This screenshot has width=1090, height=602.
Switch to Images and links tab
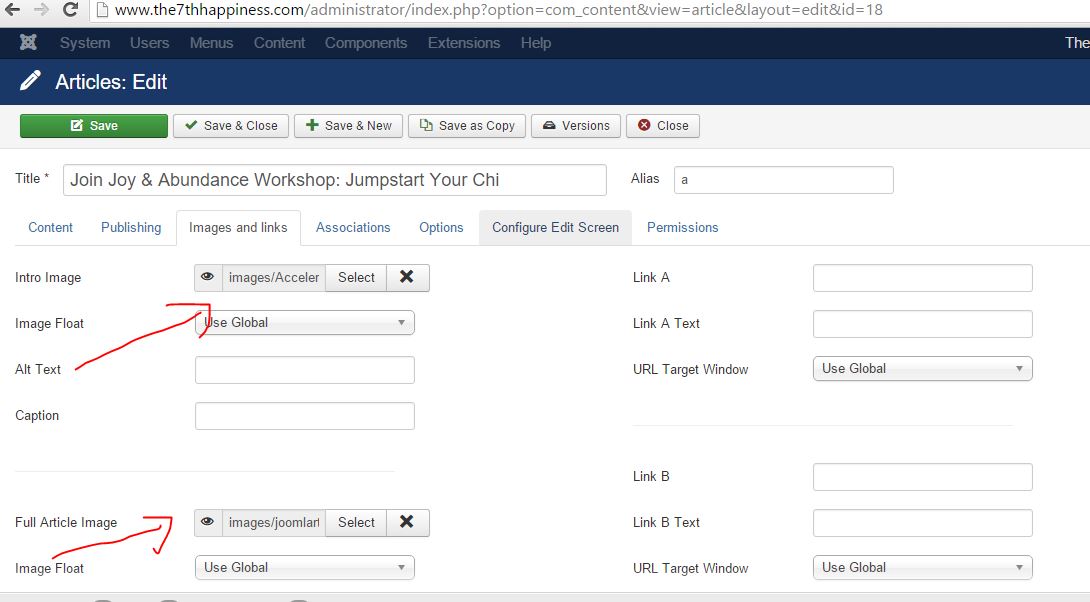(x=238, y=227)
